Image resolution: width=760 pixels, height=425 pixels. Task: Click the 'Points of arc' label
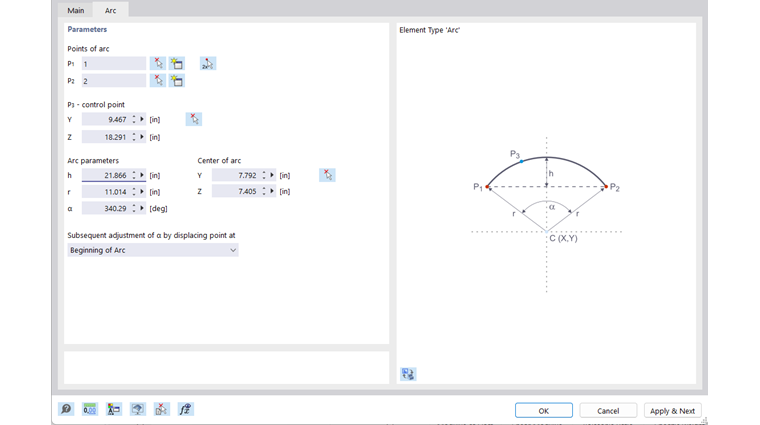88,48
